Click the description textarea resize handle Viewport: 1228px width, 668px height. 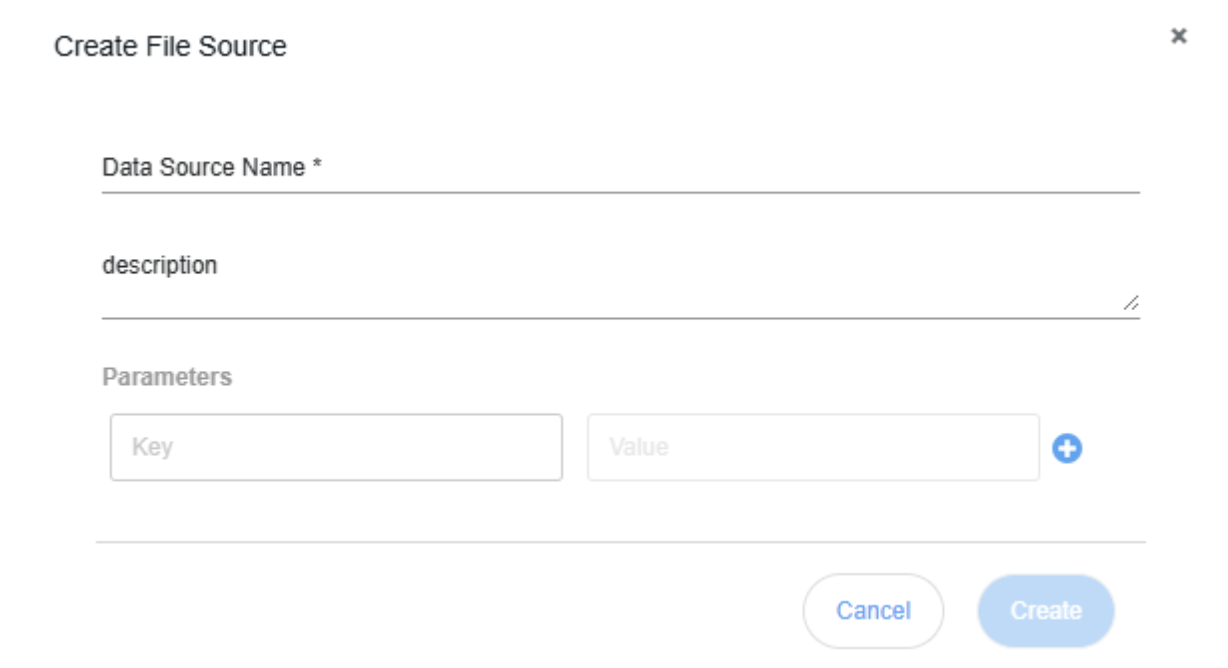(x=1130, y=303)
